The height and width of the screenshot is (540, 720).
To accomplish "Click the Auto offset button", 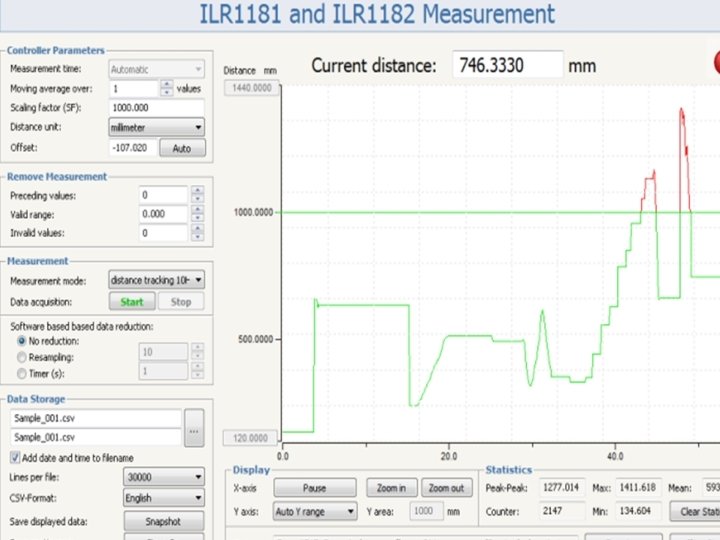I will tap(182, 148).
